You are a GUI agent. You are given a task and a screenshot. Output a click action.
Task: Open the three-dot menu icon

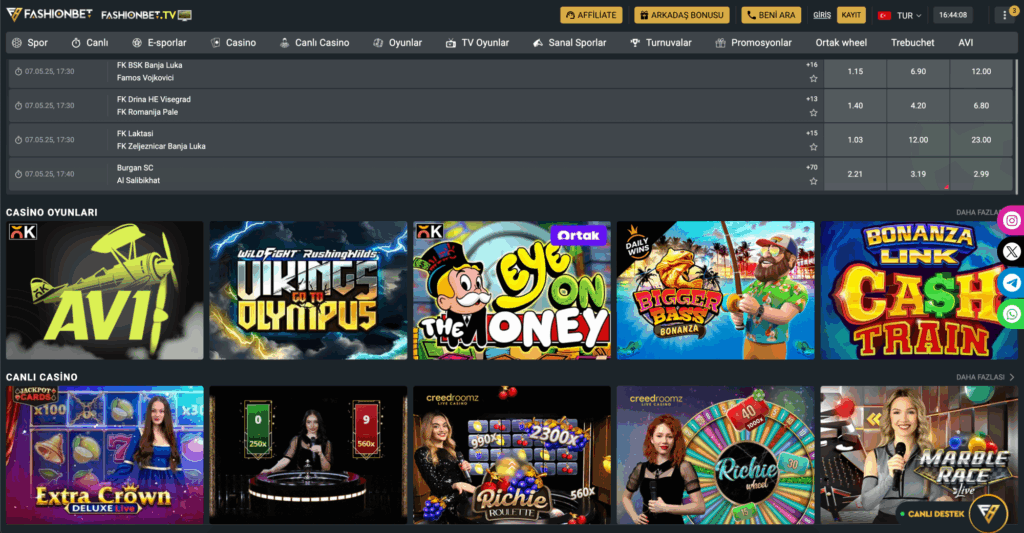tap(1004, 16)
